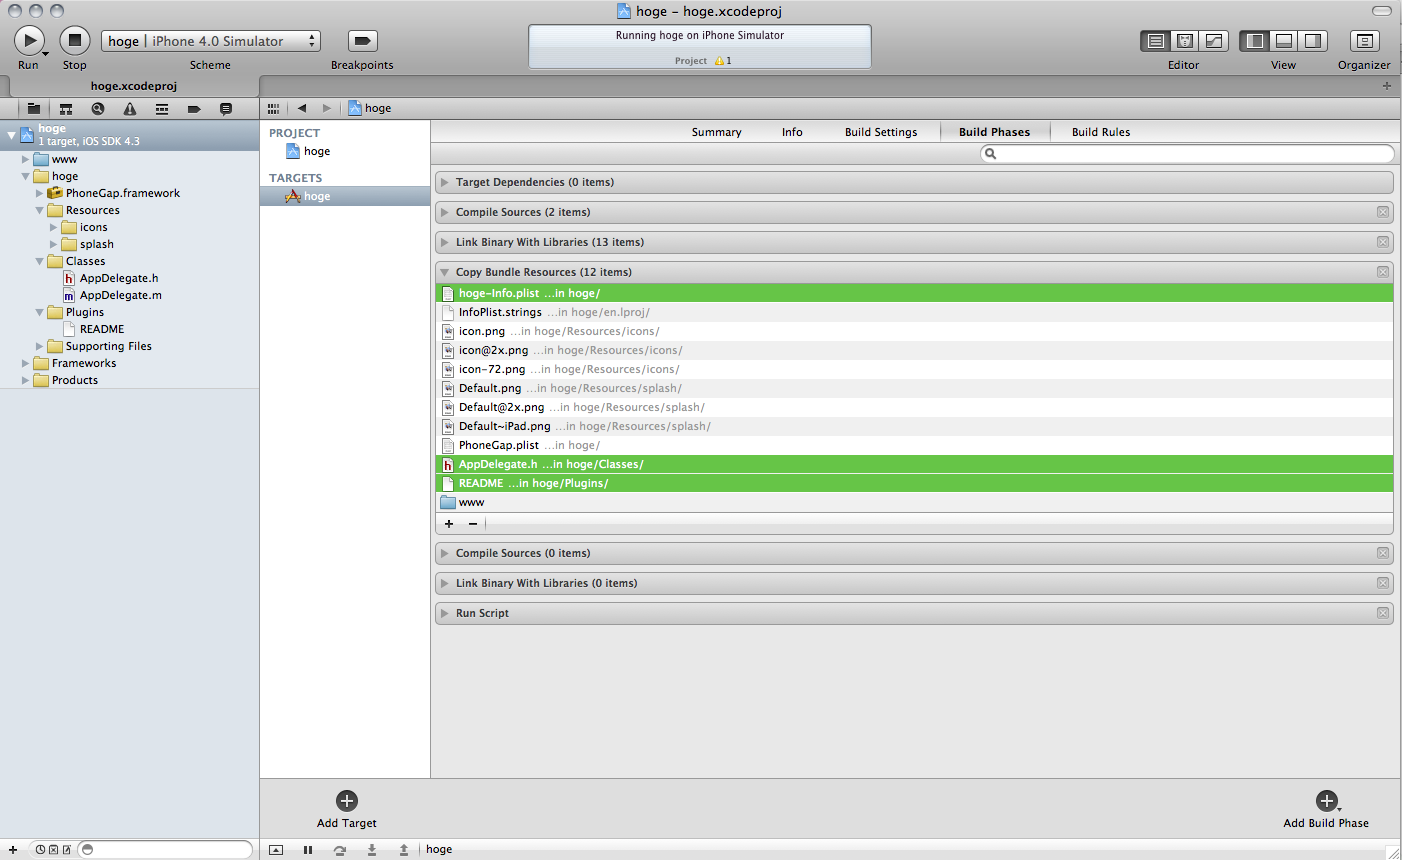Stop the running hoge app

tap(74, 41)
